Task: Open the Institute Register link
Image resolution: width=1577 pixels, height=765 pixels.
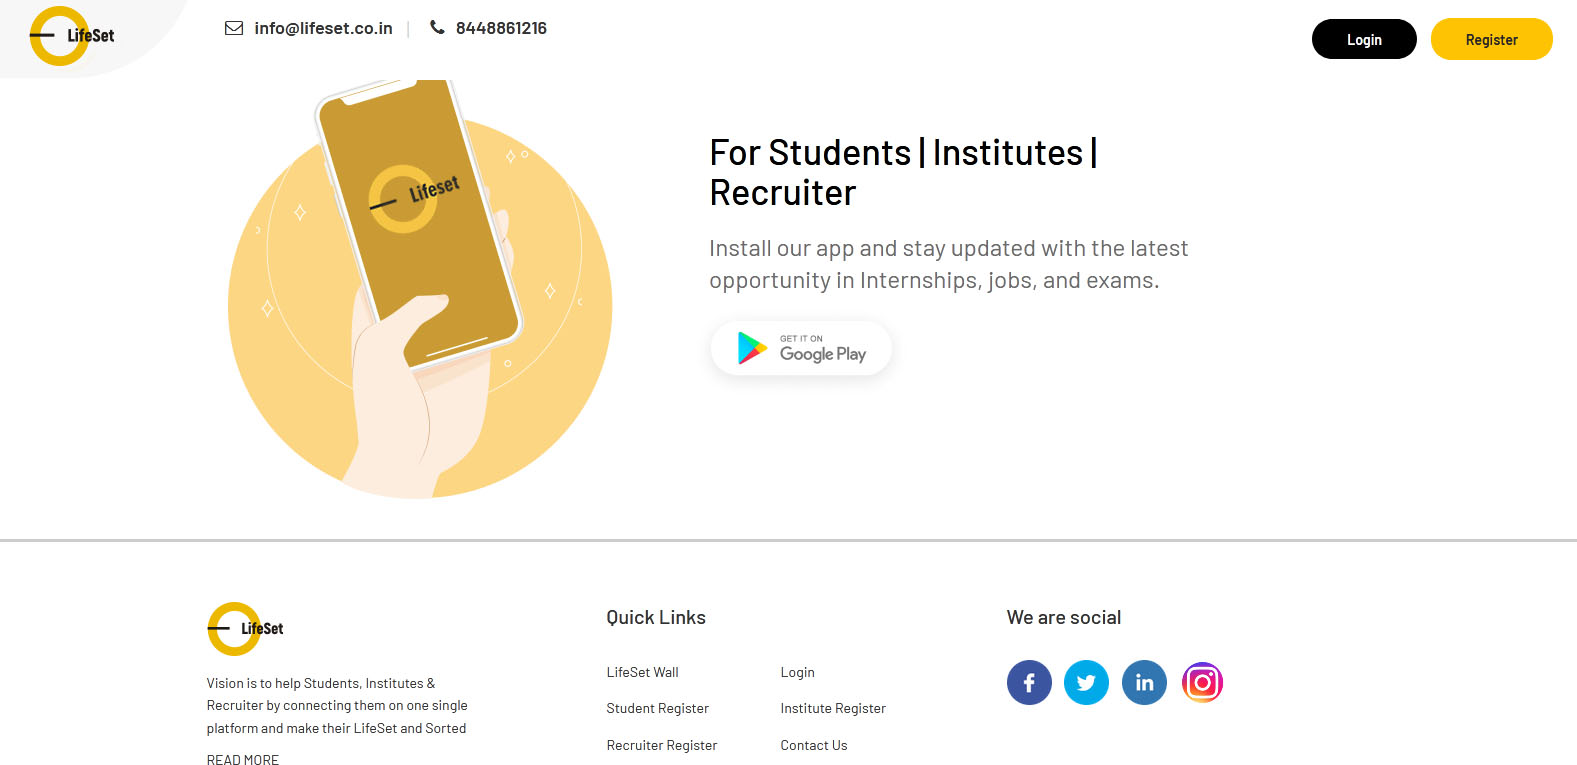Action: point(833,708)
